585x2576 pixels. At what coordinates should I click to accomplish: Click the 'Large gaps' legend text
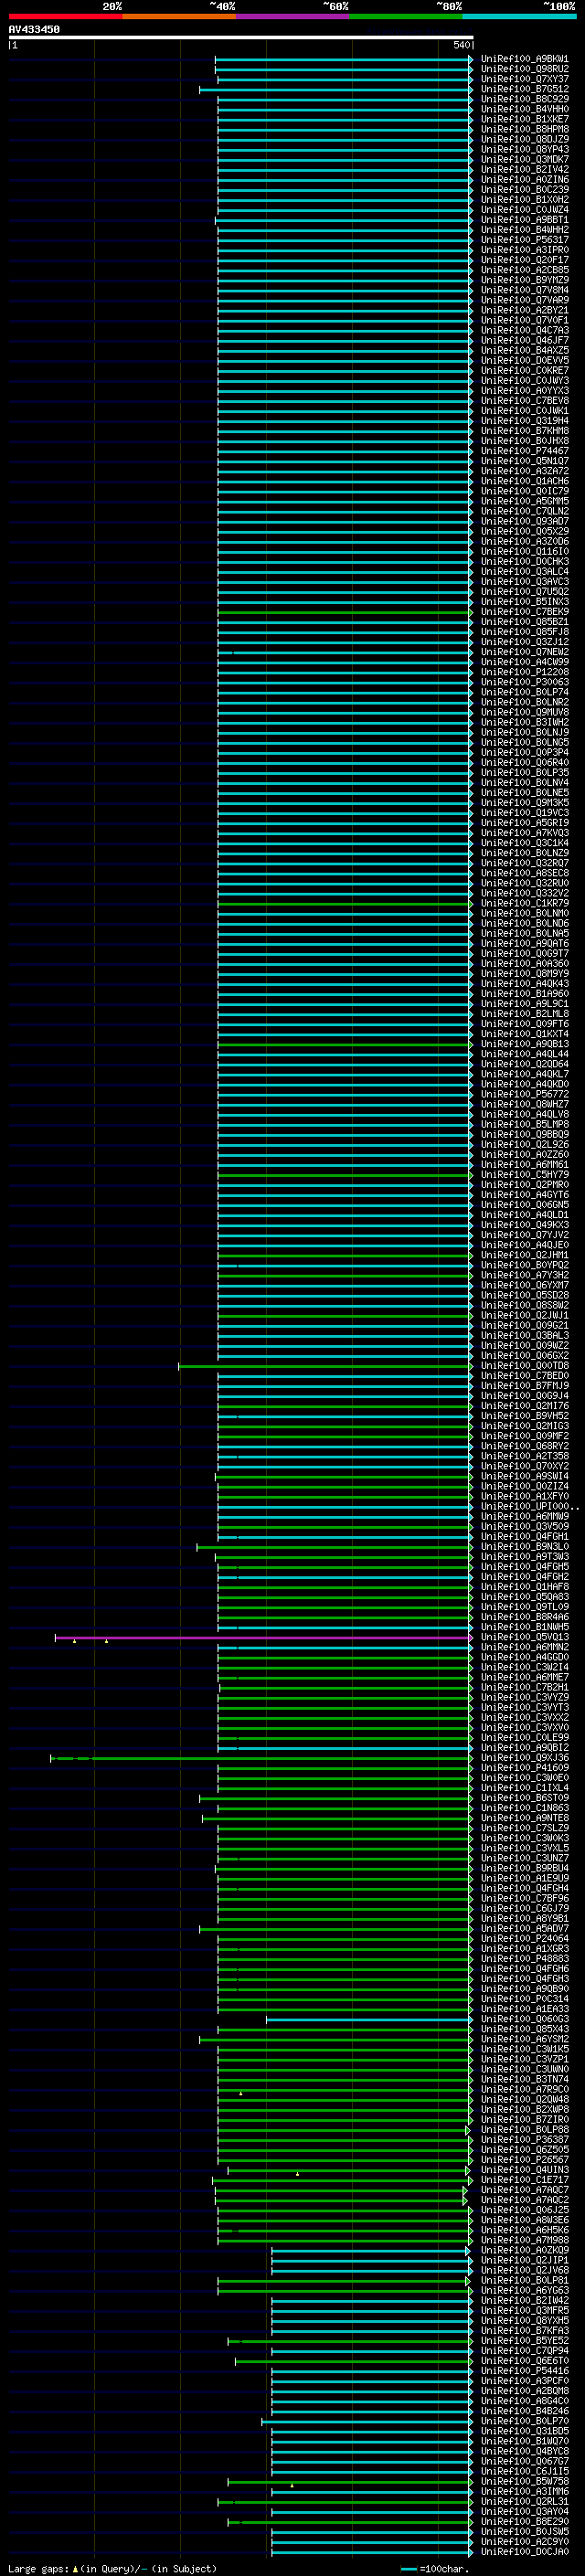tap(38, 2569)
